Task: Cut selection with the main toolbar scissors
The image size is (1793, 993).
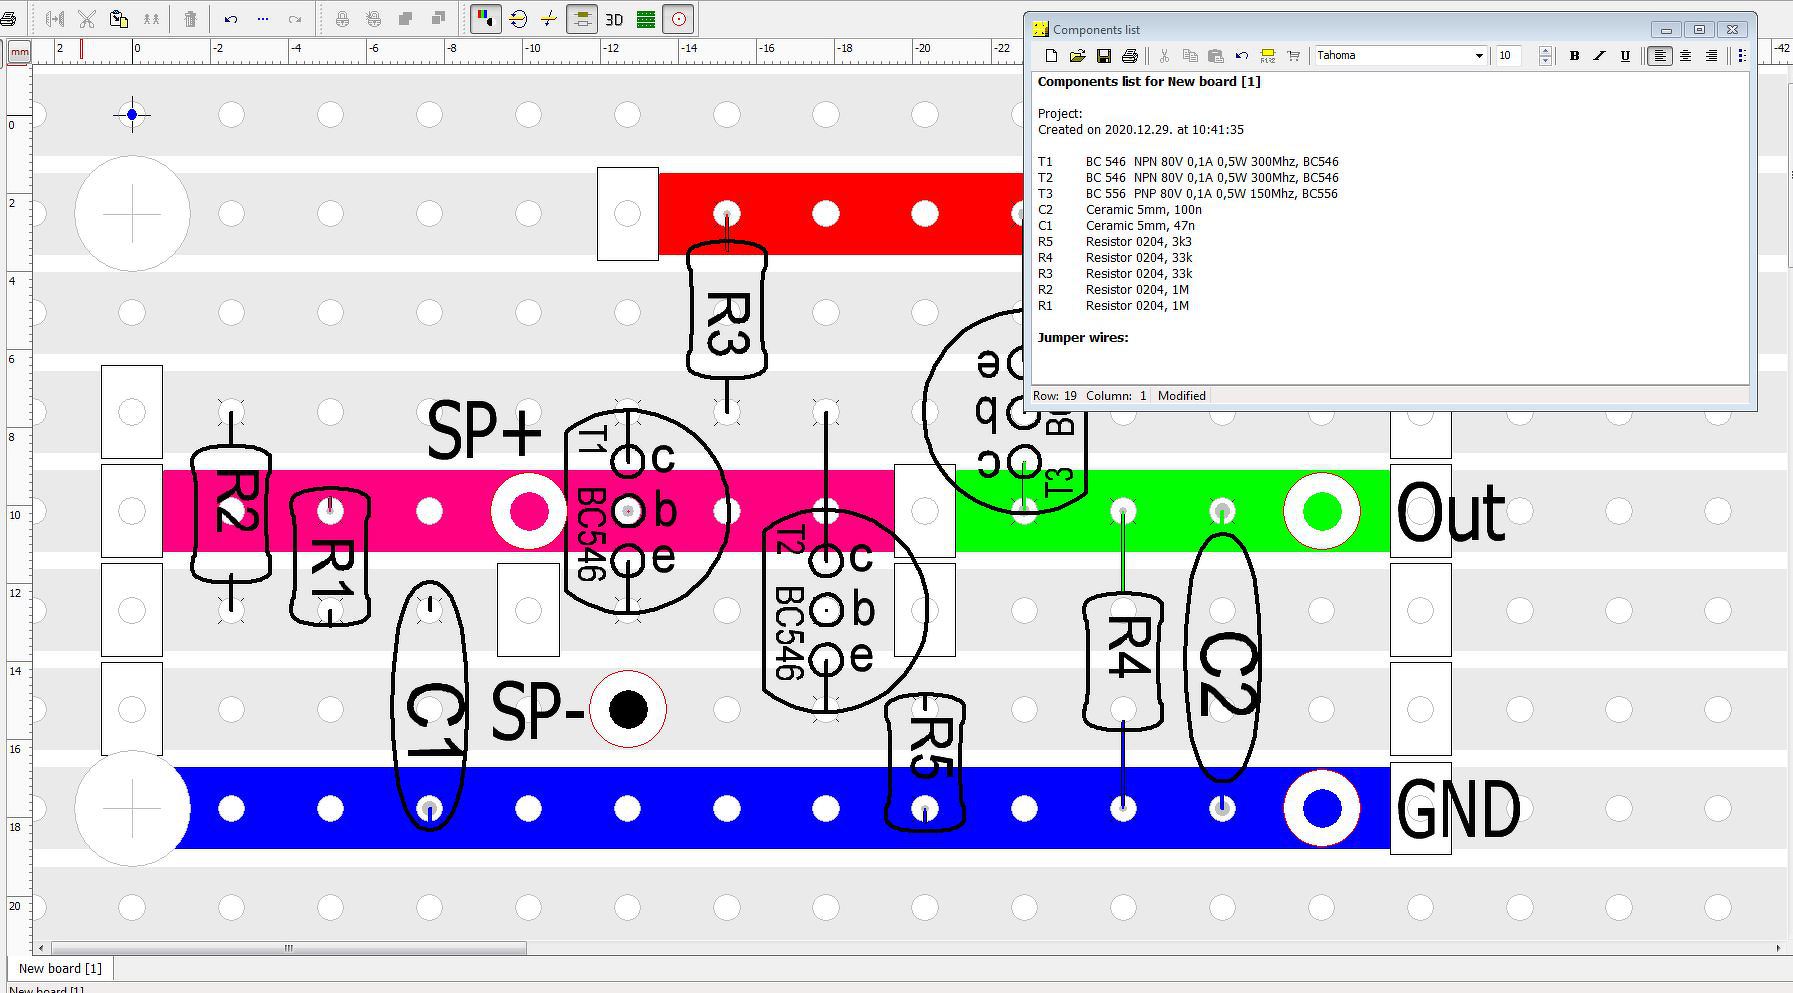Action: [87, 19]
